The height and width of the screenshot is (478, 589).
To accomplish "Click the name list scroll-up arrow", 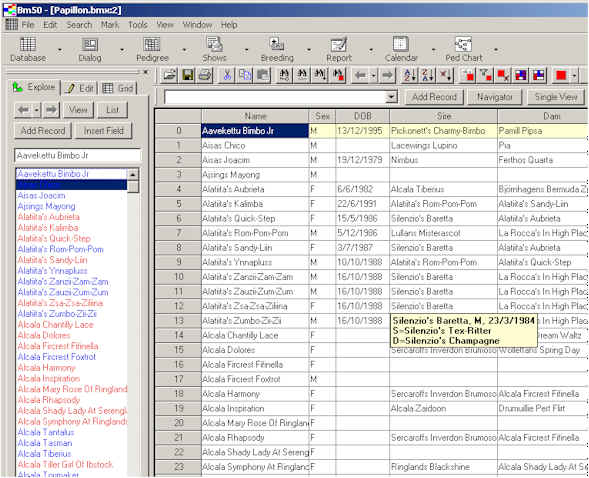I will [x=133, y=175].
